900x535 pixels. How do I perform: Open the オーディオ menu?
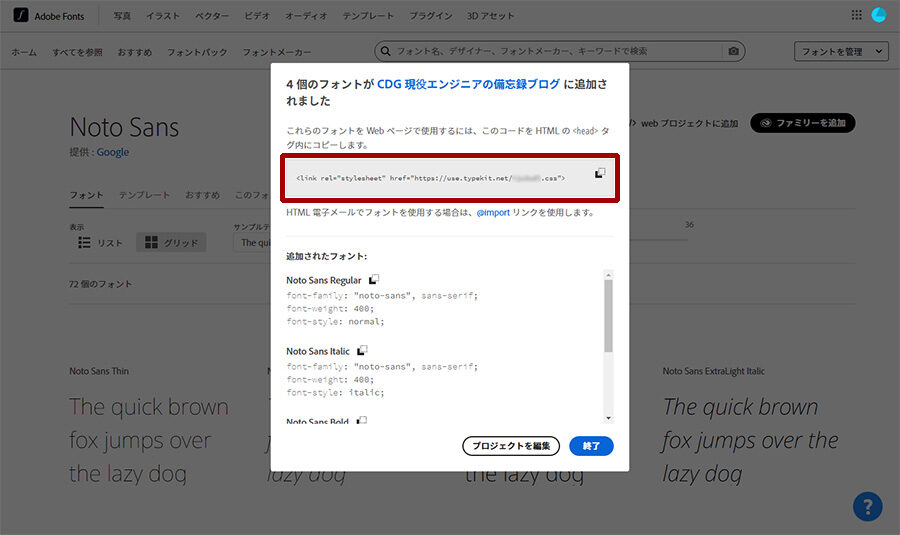tap(306, 15)
